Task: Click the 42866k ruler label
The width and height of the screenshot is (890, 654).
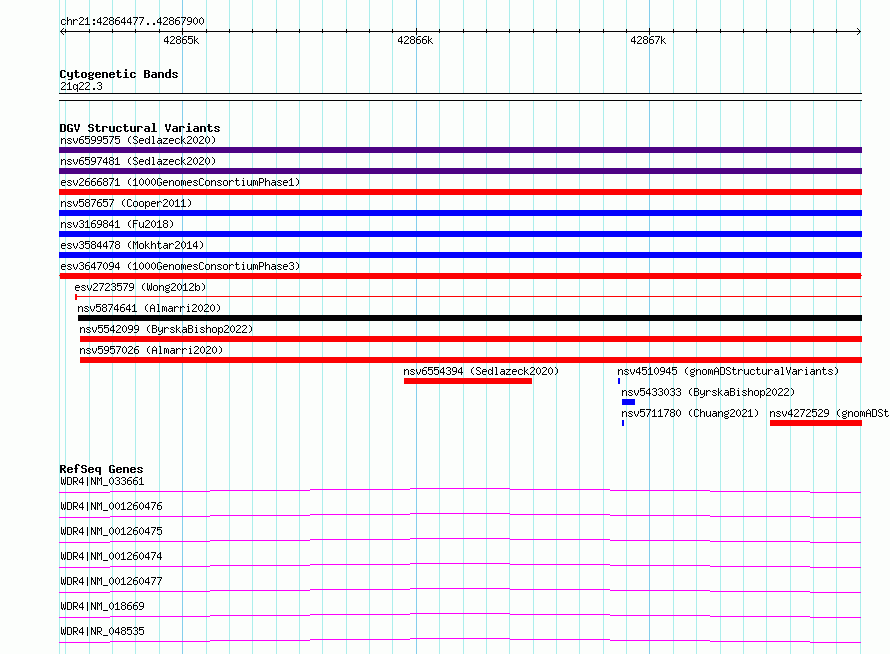Action: (415, 40)
